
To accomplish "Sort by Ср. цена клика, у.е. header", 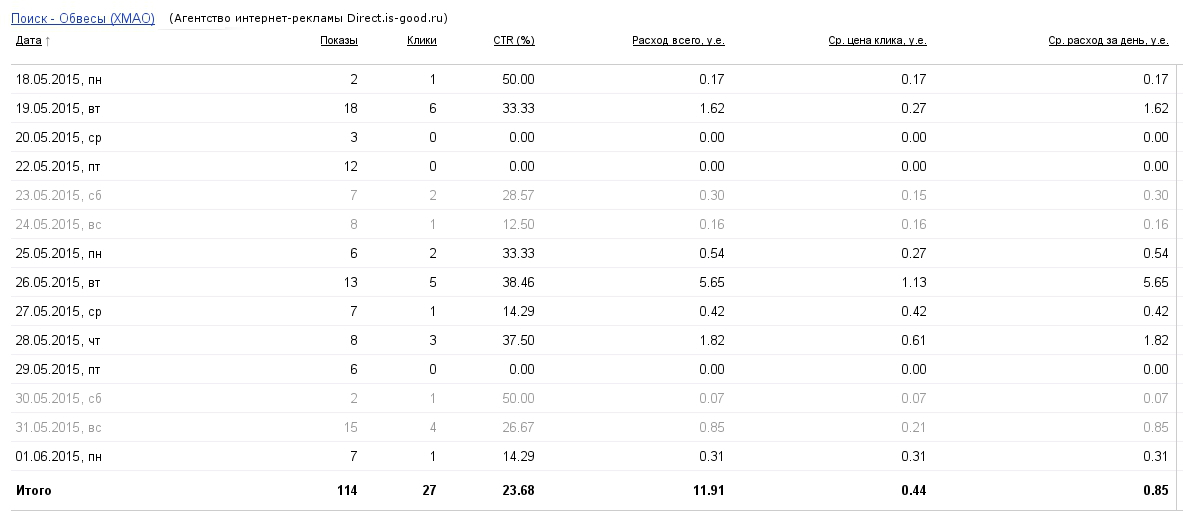I will 877,41.
